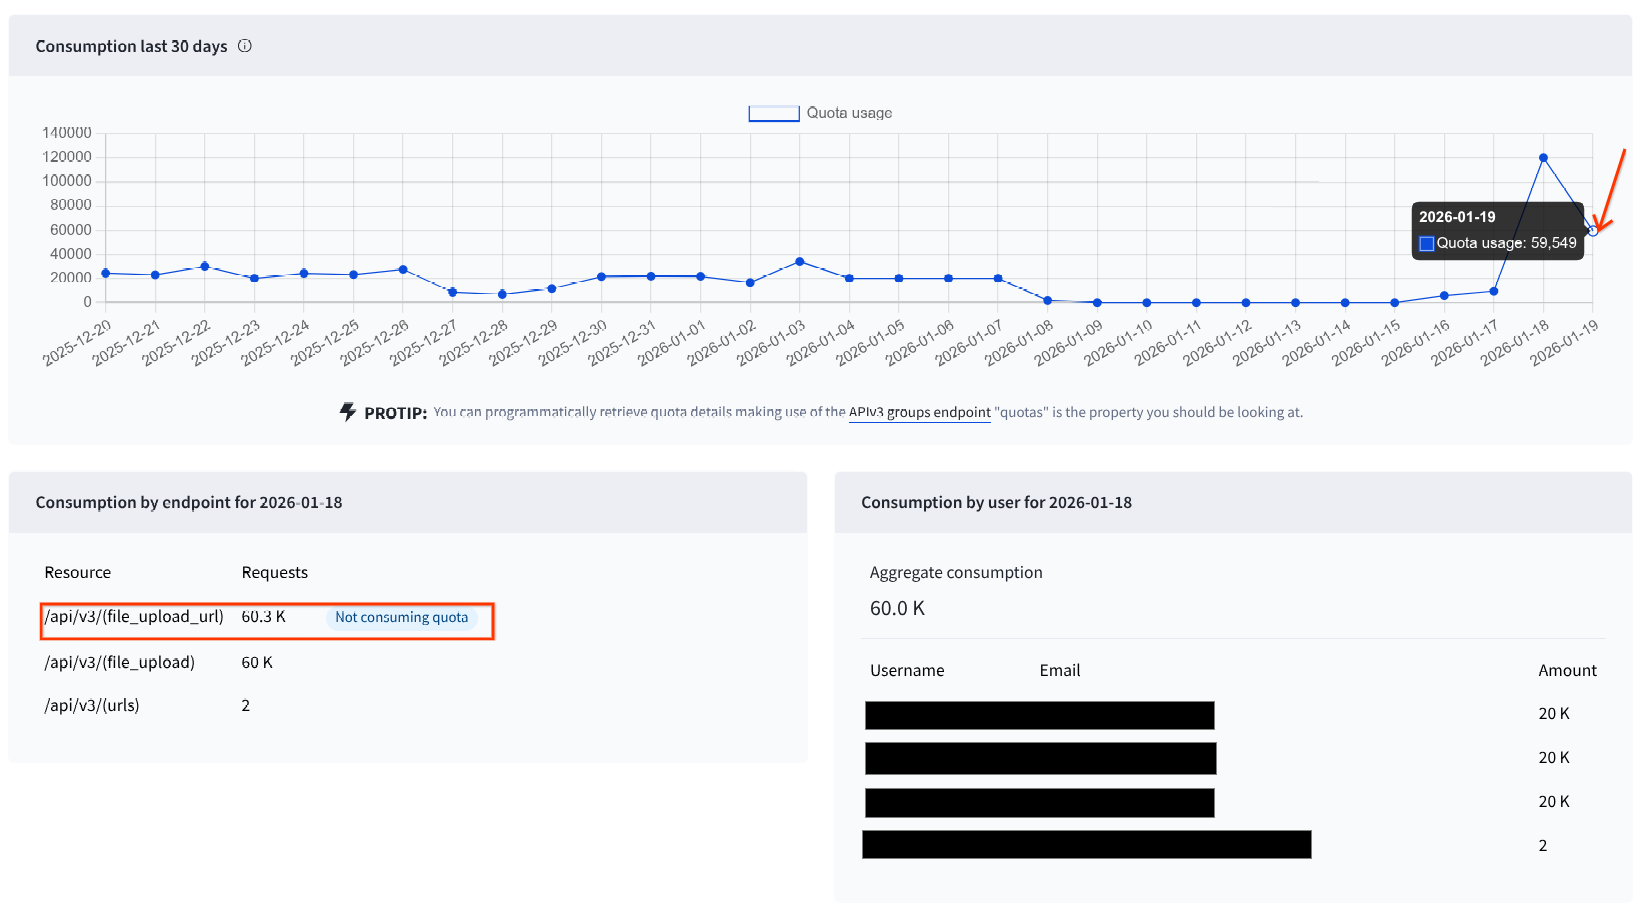
Task: Click the 2026-01-17 data point
Action: [x=1494, y=291]
